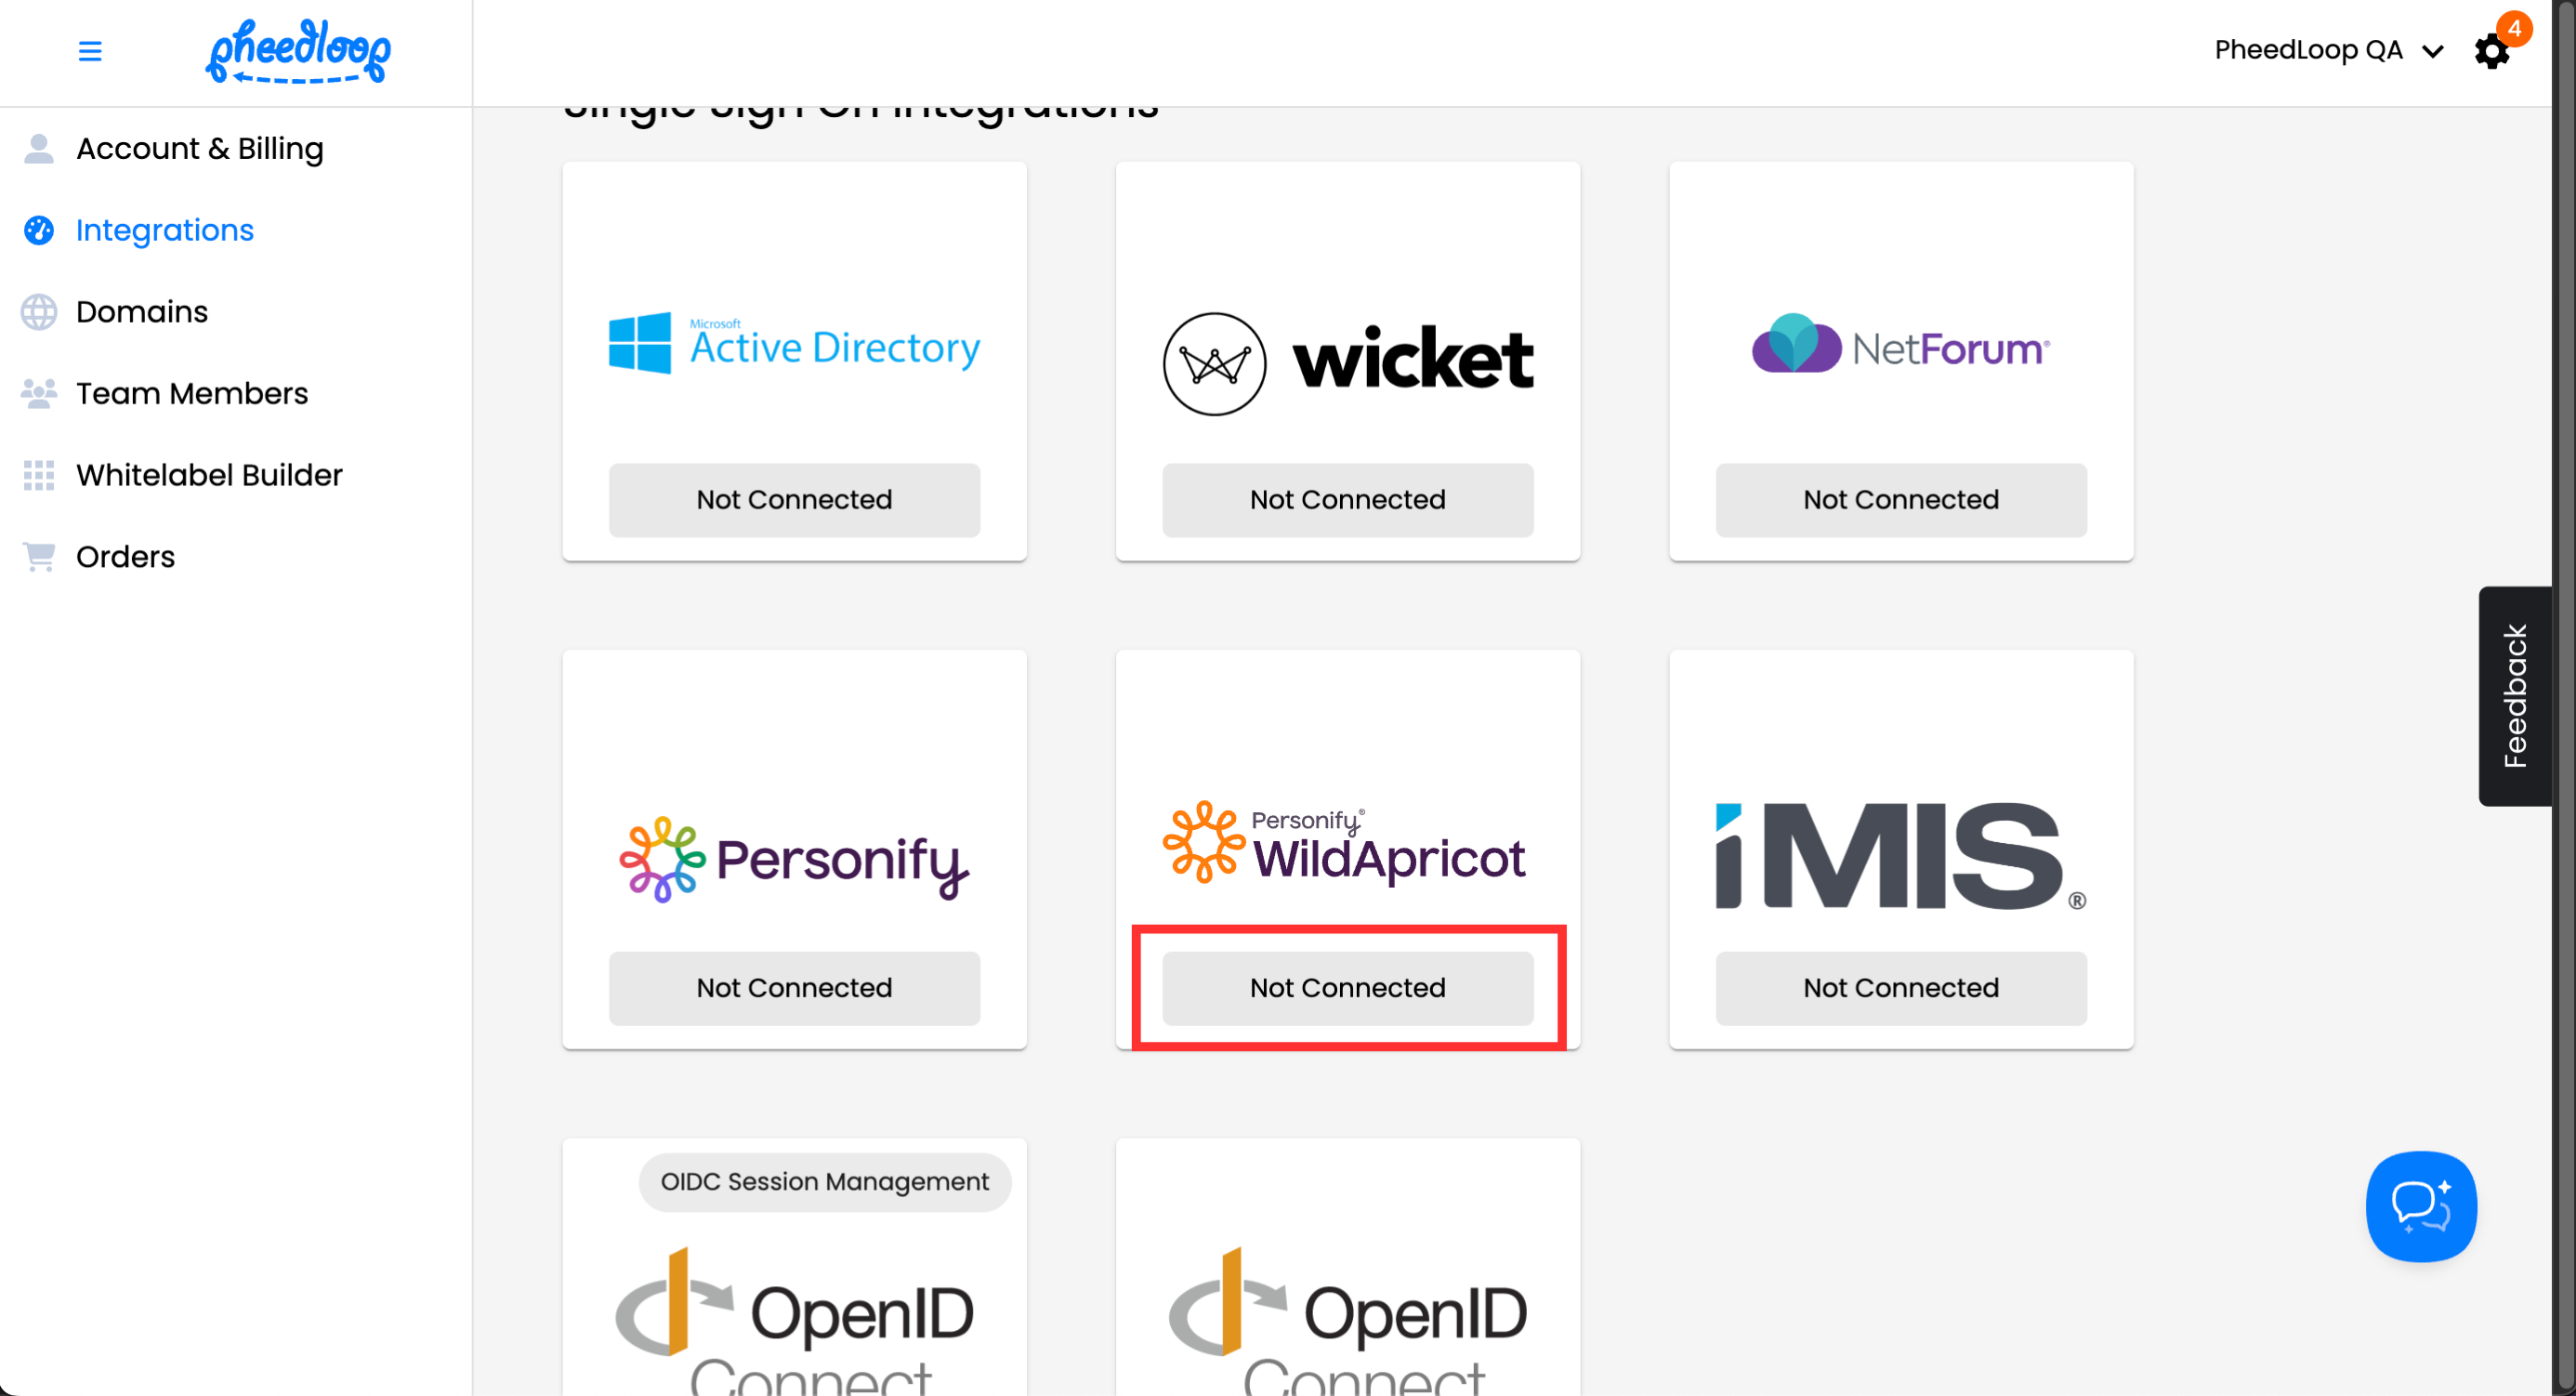The image size is (2576, 1396).
Task: Open the Integrations sidebar item
Action: pos(165,230)
